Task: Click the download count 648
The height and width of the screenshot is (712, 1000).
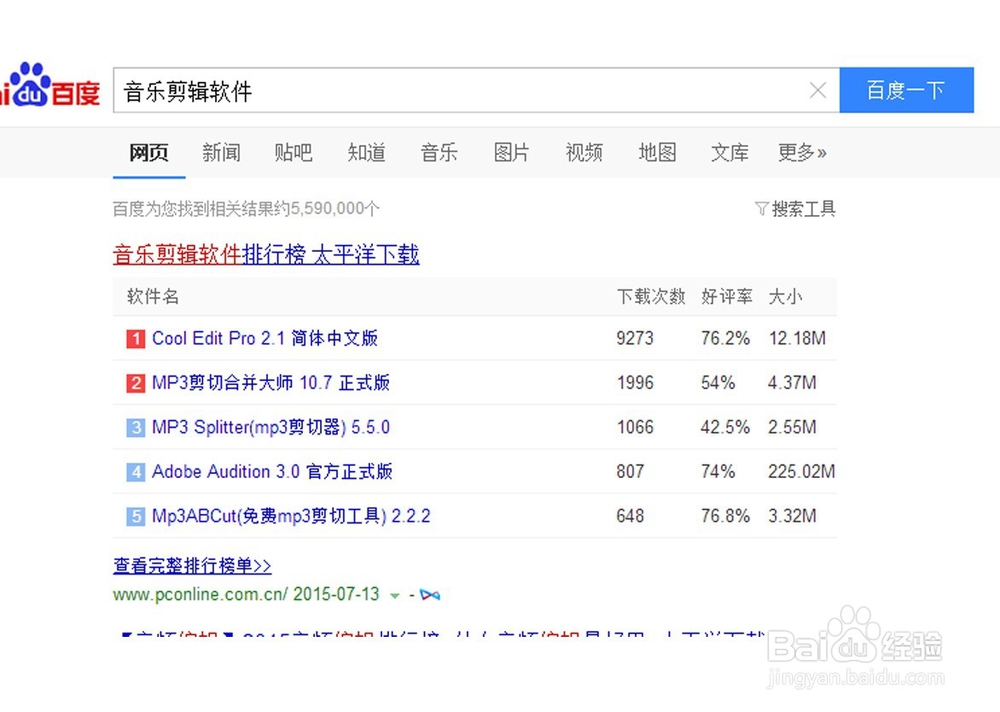Action: 630,515
